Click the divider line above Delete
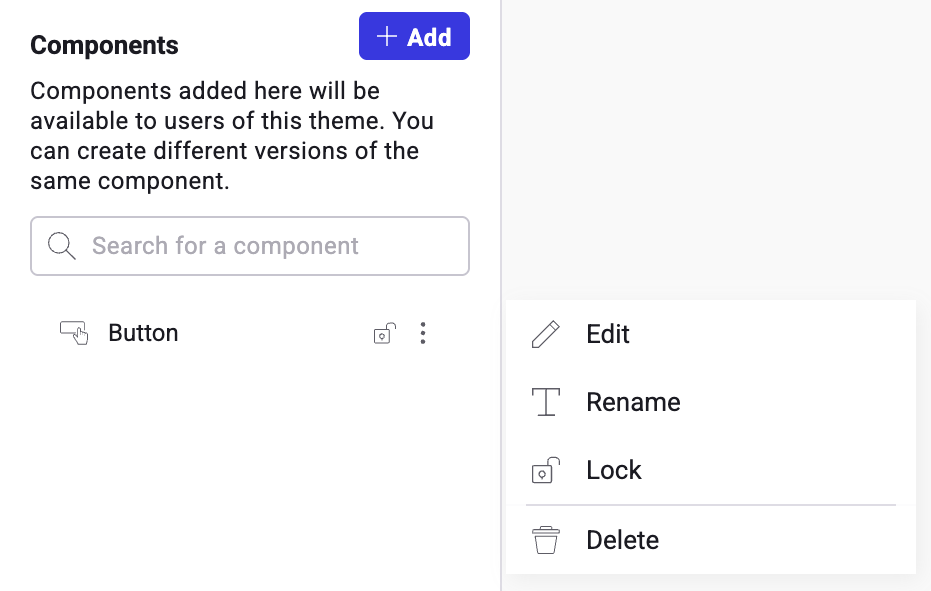The height and width of the screenshot is (591, 931). point(710,505)
